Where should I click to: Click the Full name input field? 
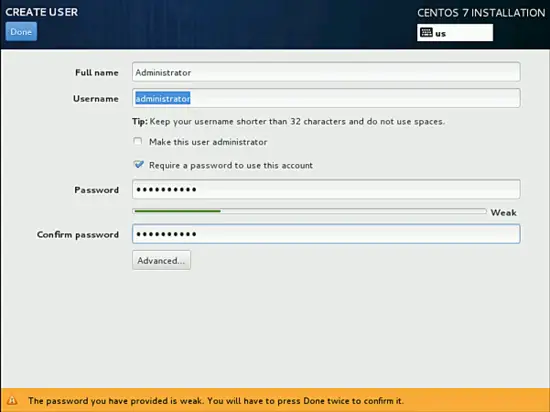pos(326,72)
